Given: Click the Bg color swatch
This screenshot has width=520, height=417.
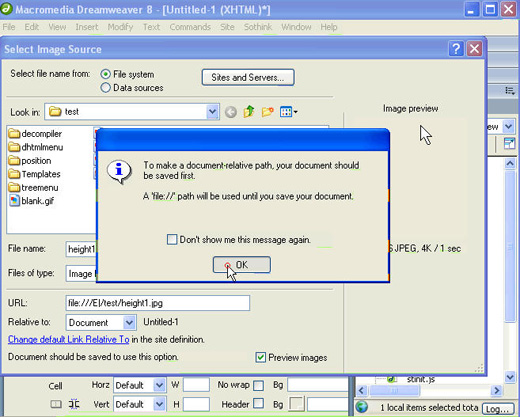Looking at the screenshot, I should (297, 404).
